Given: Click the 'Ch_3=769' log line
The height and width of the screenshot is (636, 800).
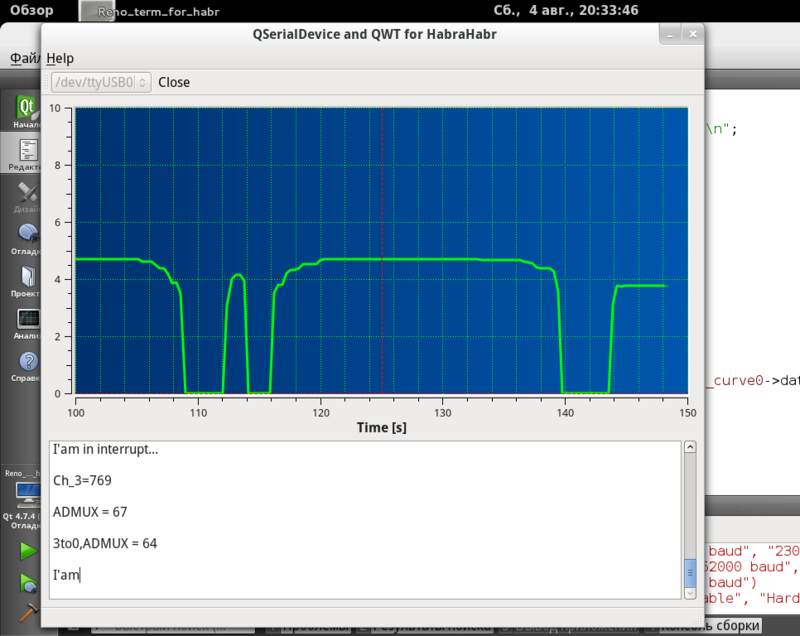Looking at the screenshot, I should coord(82,480).
